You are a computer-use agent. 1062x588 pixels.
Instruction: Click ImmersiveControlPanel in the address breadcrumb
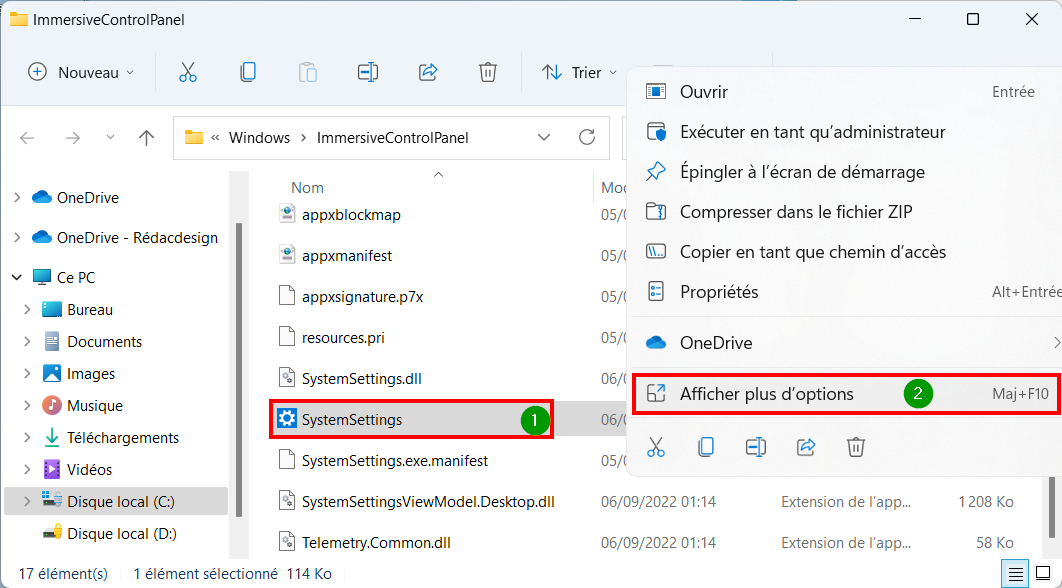393,138
